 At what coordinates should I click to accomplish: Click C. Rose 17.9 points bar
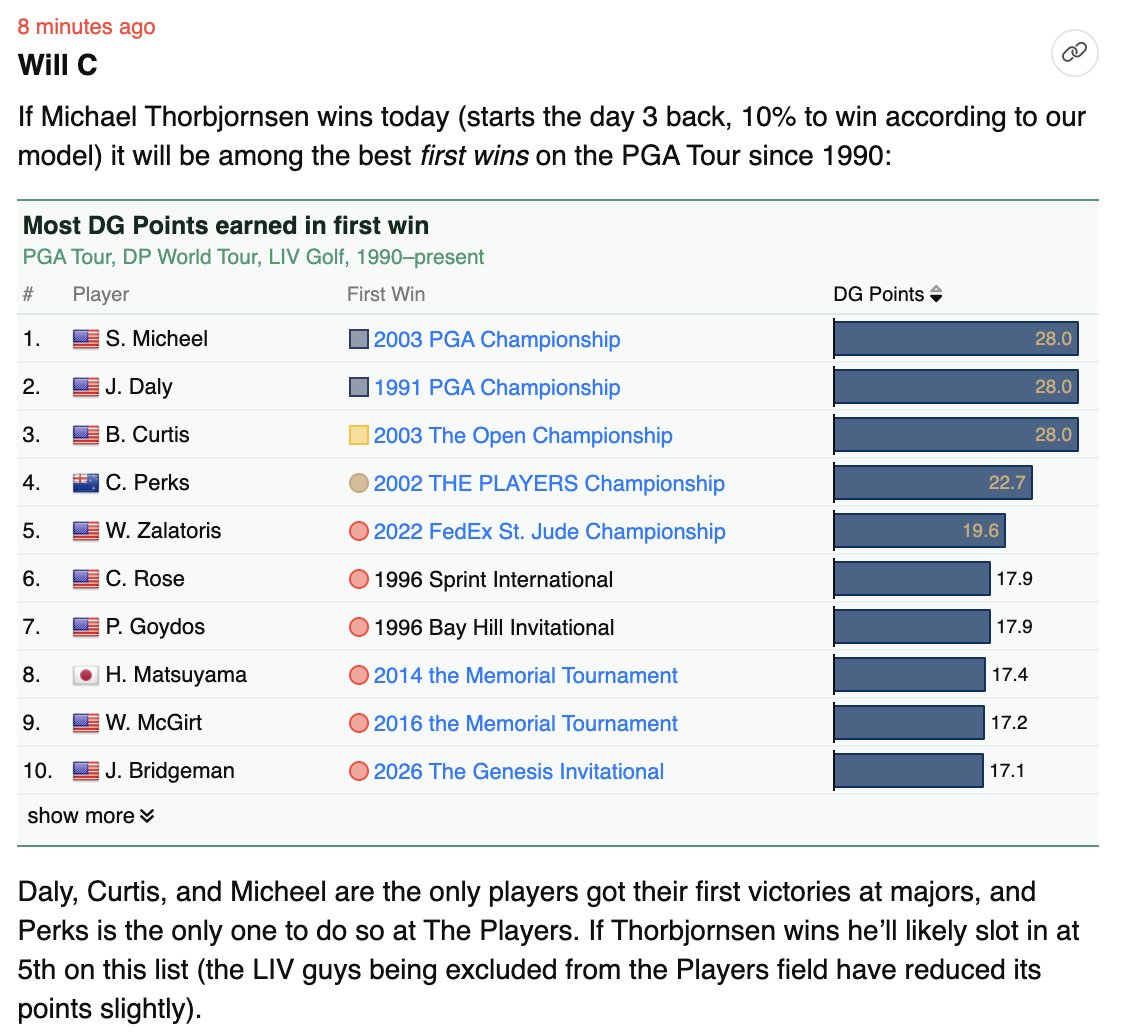[x=912, y=578]
